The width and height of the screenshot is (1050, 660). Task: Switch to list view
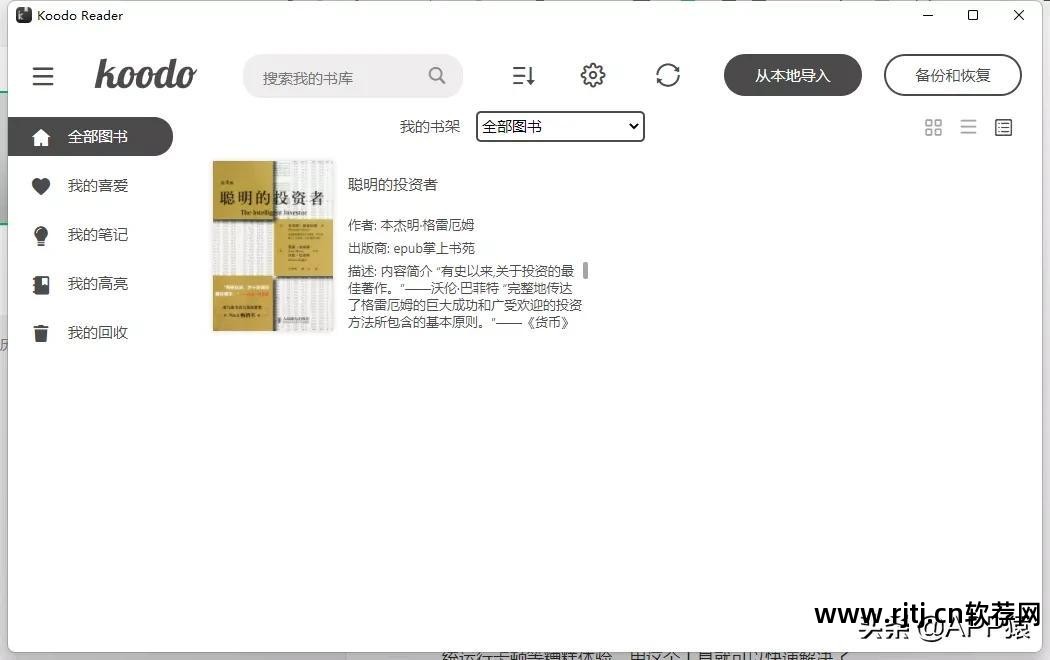coord(968,127)
